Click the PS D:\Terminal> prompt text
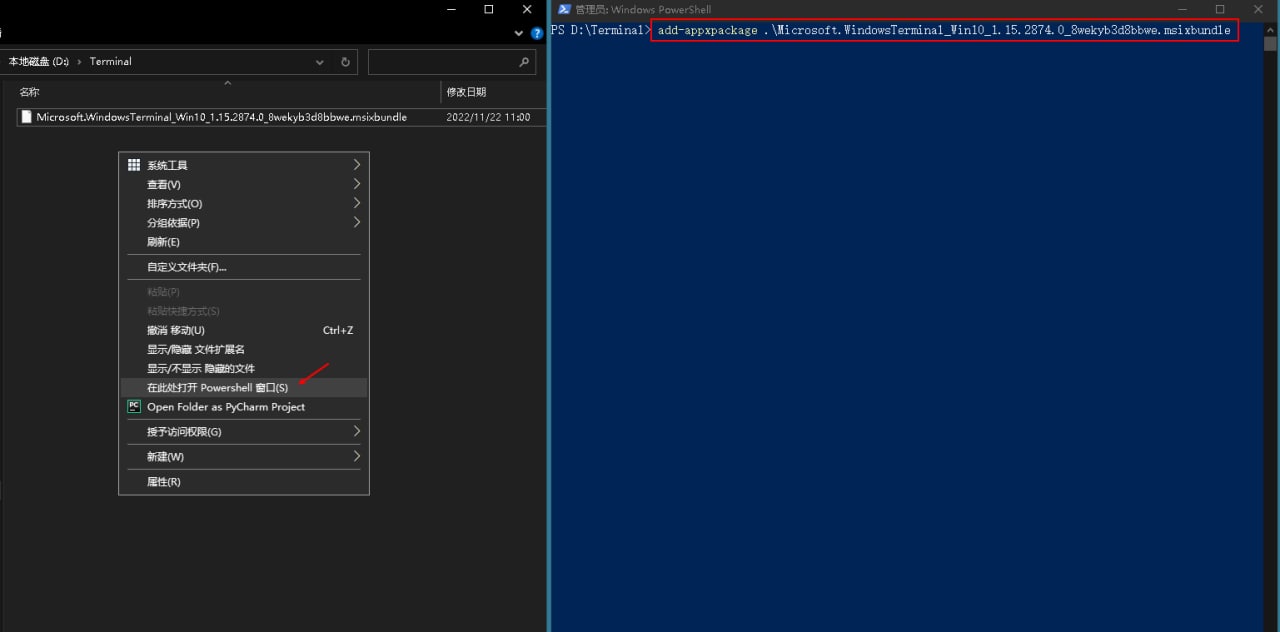1280x632 pixels. click(600, 30)
